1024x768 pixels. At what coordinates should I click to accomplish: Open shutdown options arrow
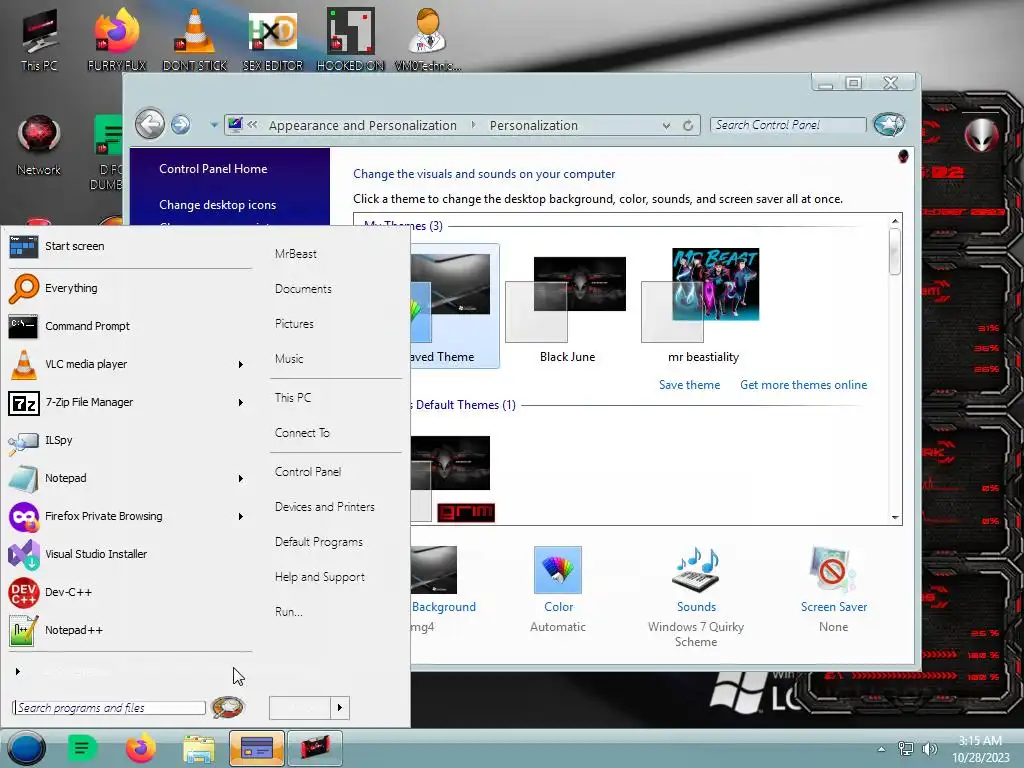click(340, 707)
